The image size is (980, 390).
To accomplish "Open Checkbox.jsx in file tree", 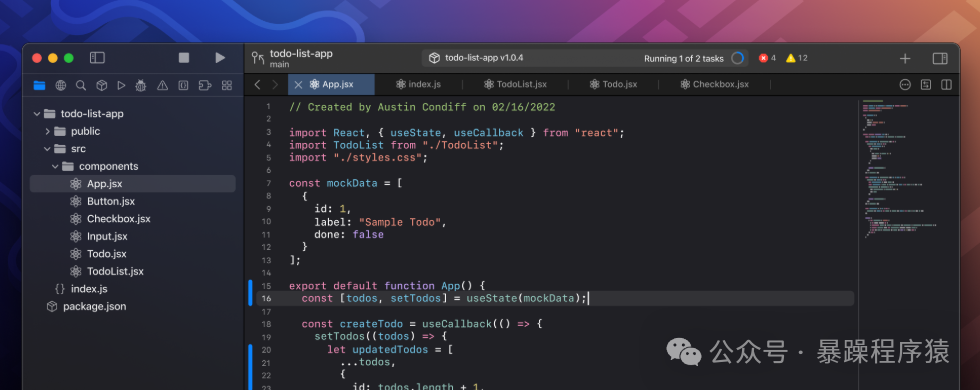I will click(118, 219).
